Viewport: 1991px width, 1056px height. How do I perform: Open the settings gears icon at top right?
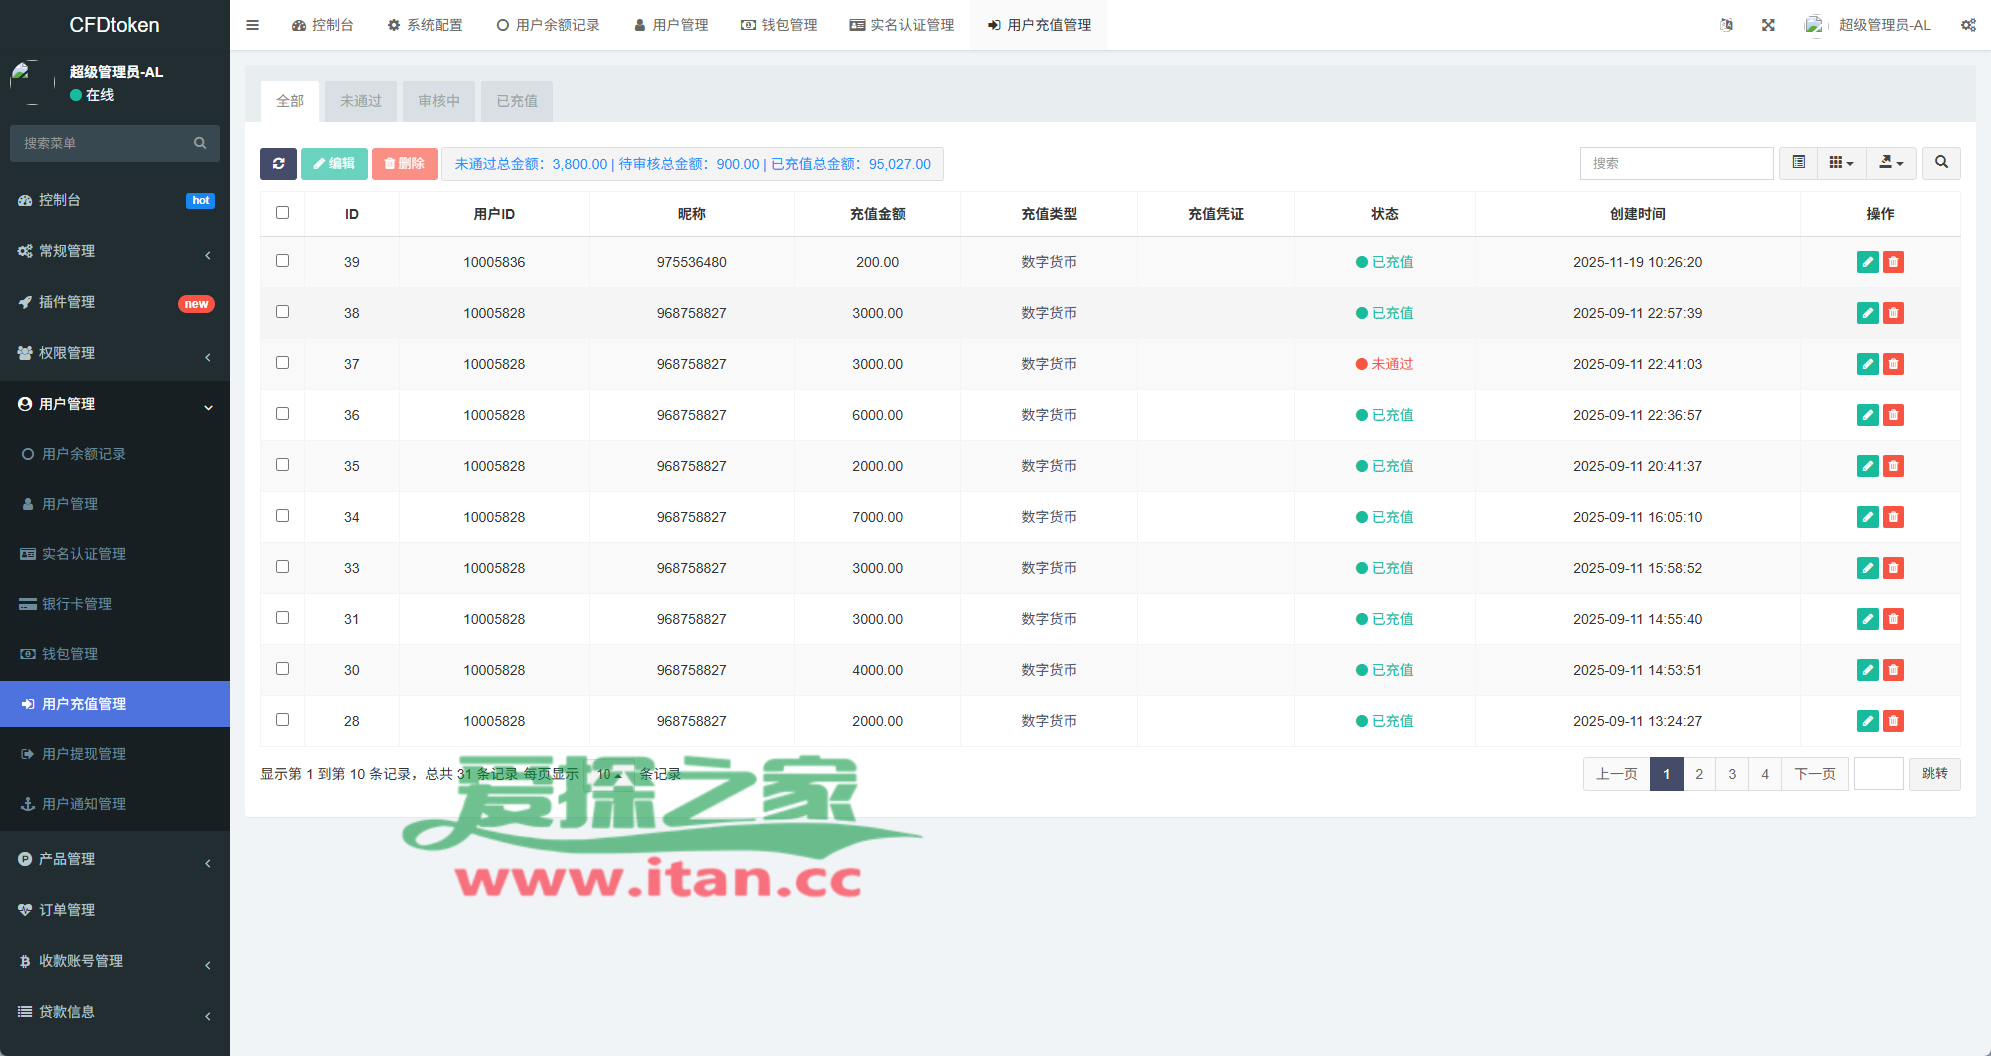pyautogui.click(x=1968, y=25)
